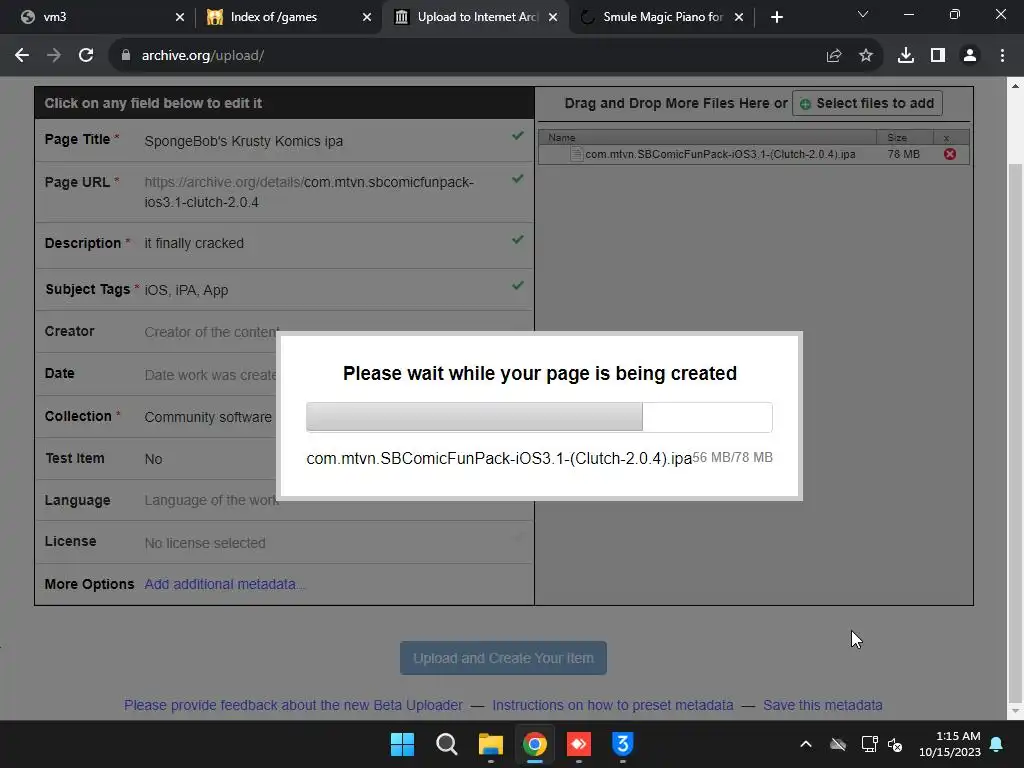Click the file icon beside ipa filename
Viewport: 1024px width, 768px height.
click(575, 154)
